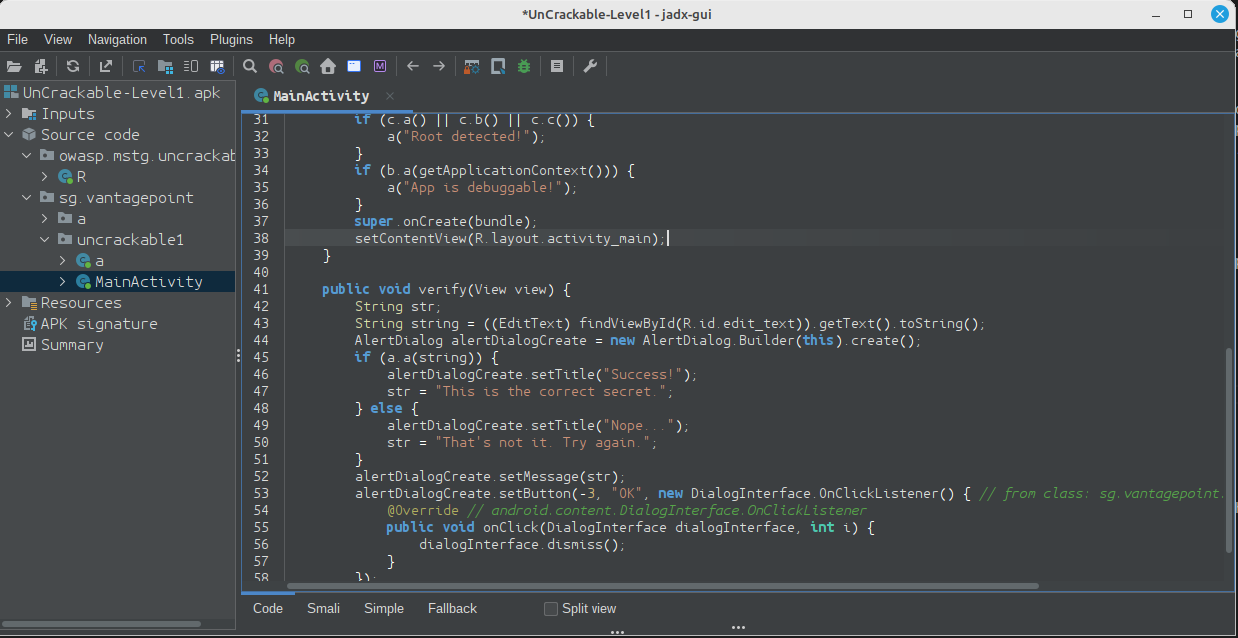
Task: Open the Navigation menu
Action: click(117, 39)
